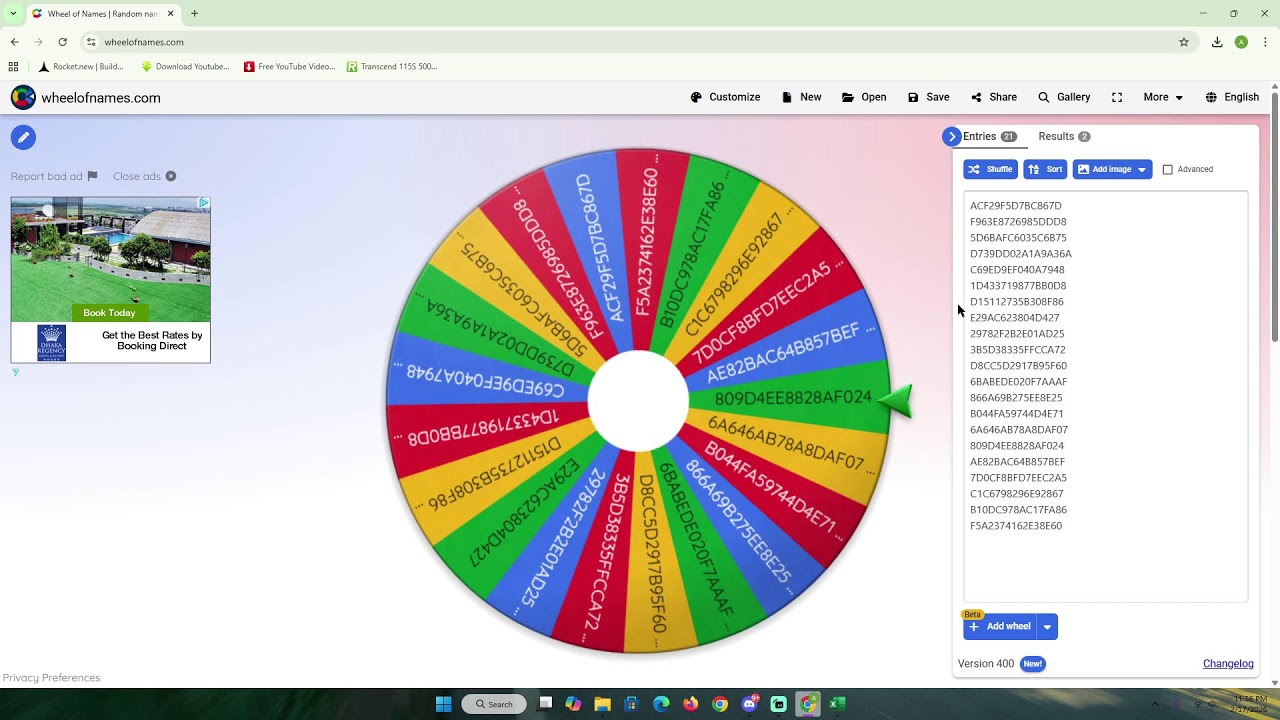Click entry text F5A2374162E38E60 in the list
The width and height of the screenshot is (1280, 720).
(x=1016, y=526)
